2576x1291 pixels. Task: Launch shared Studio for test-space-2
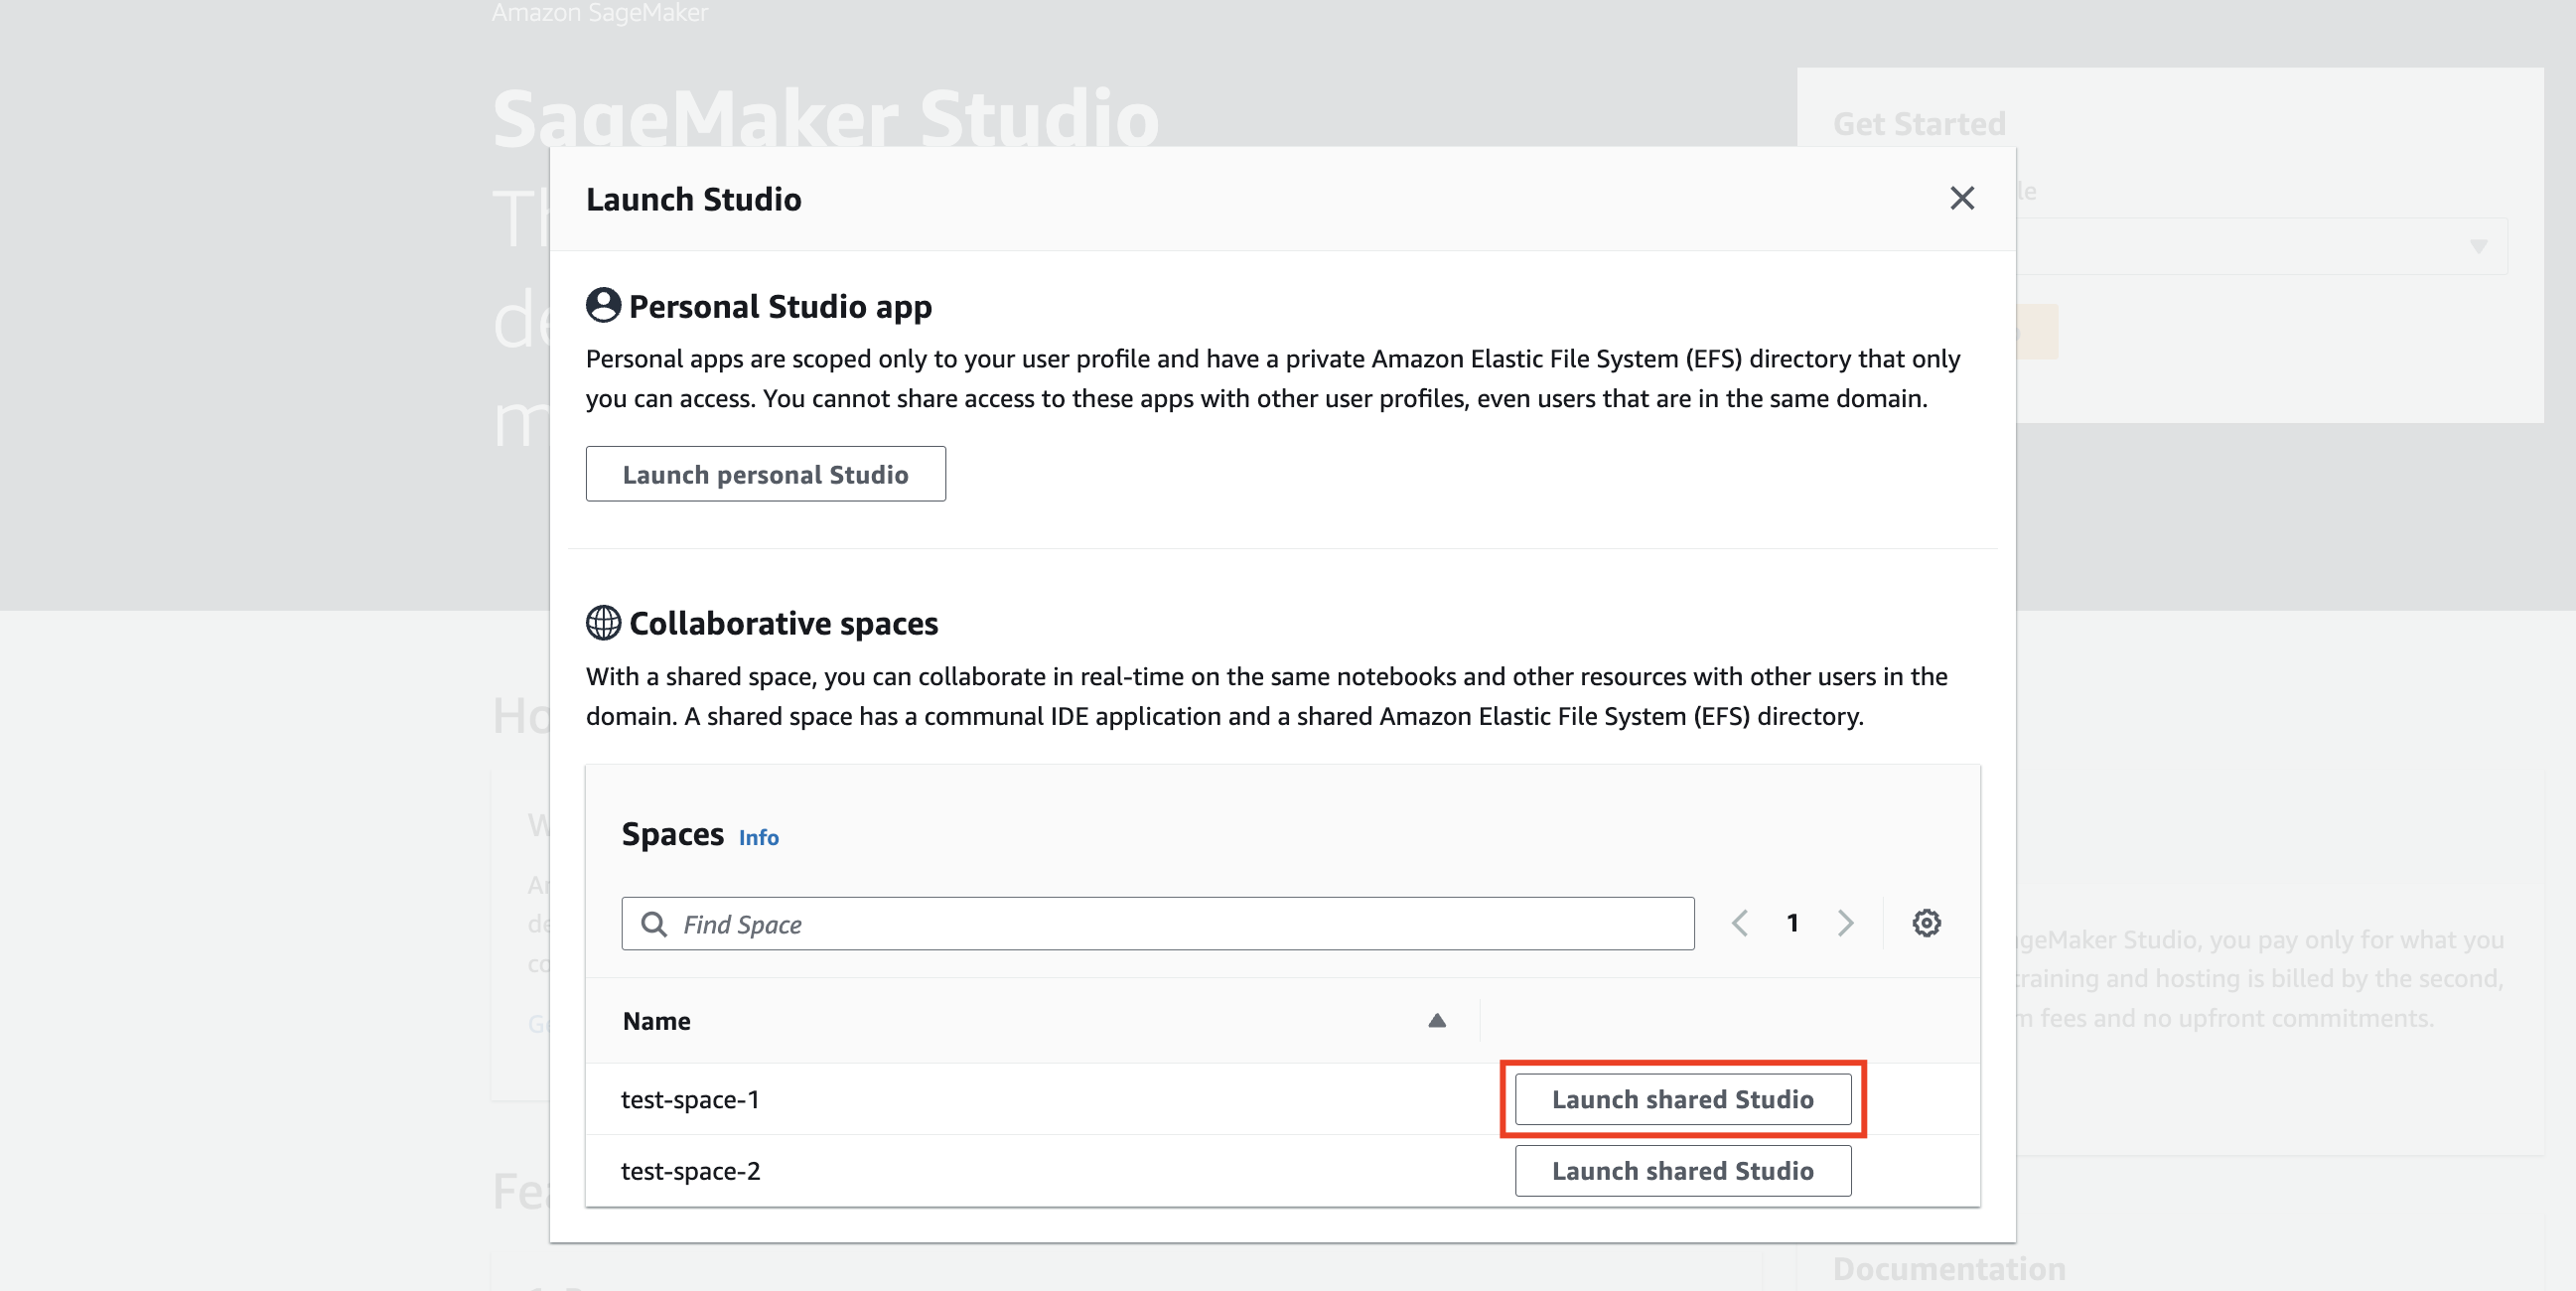(1682, 1171)
